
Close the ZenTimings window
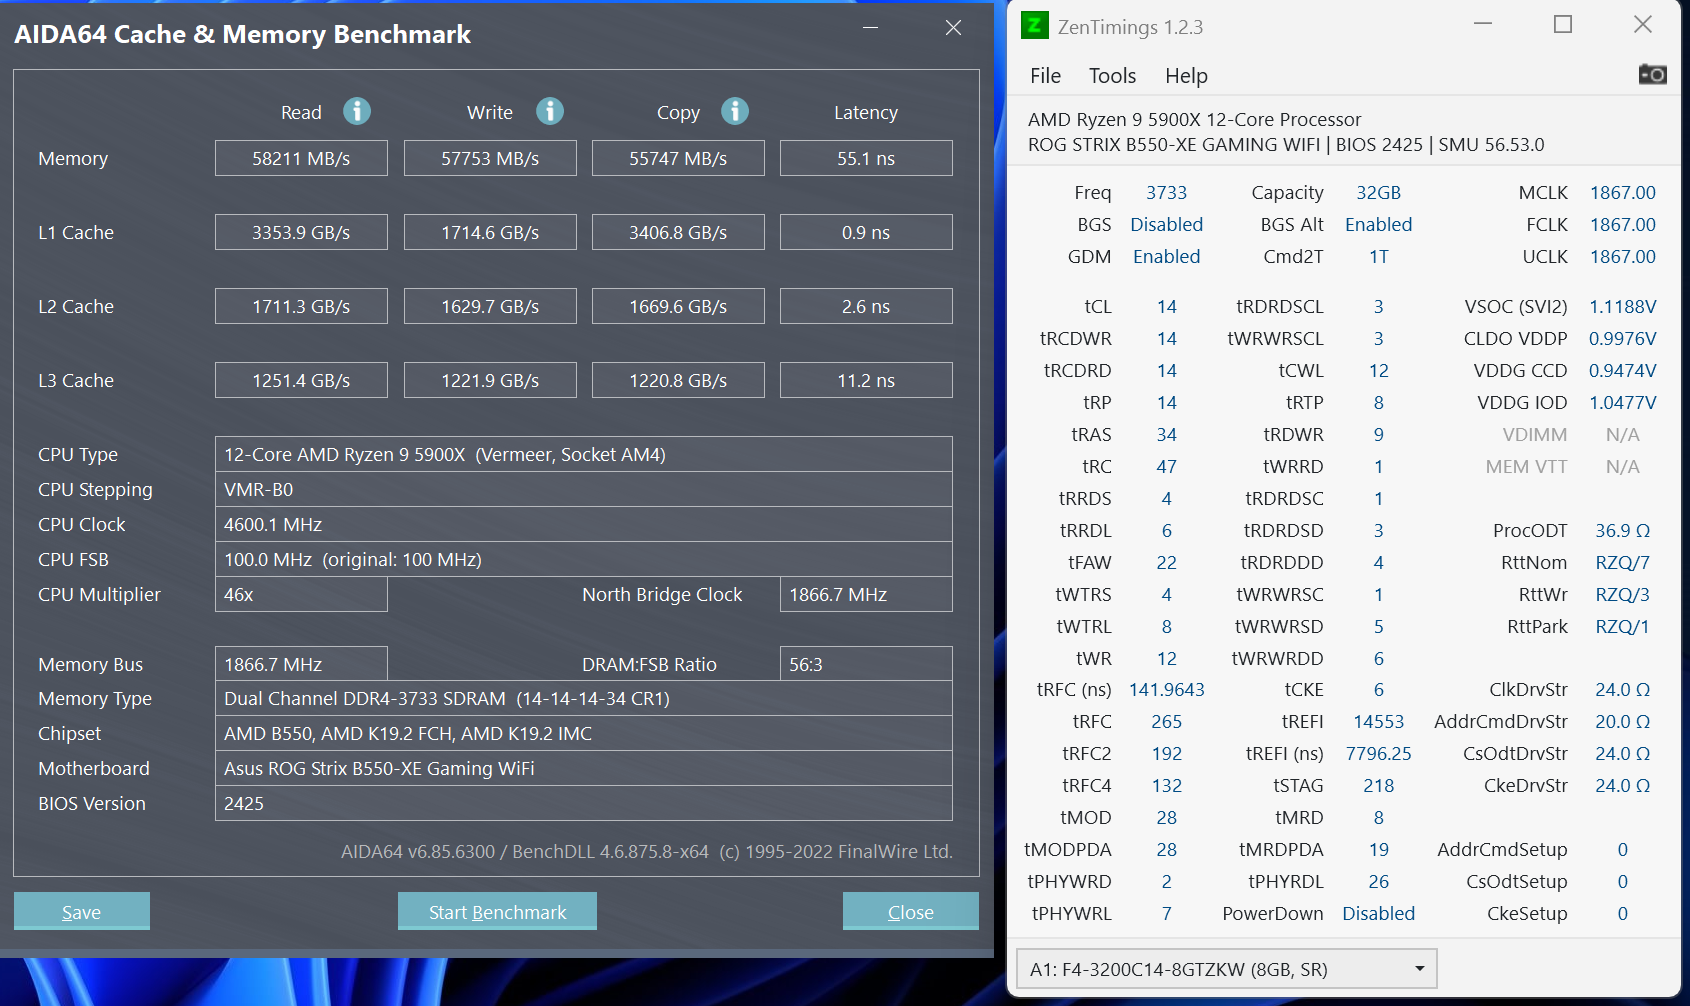(x=1643, y=25)
